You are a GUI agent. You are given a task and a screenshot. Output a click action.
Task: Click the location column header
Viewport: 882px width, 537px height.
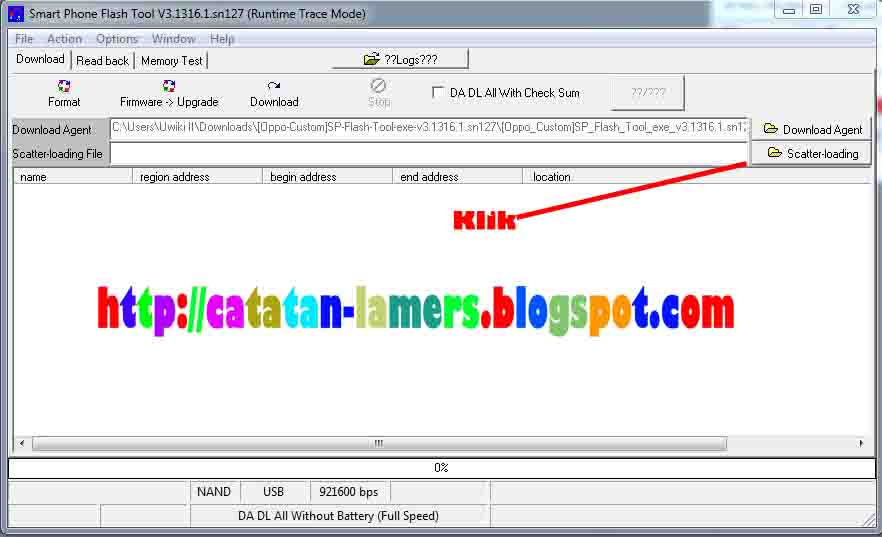696,177
